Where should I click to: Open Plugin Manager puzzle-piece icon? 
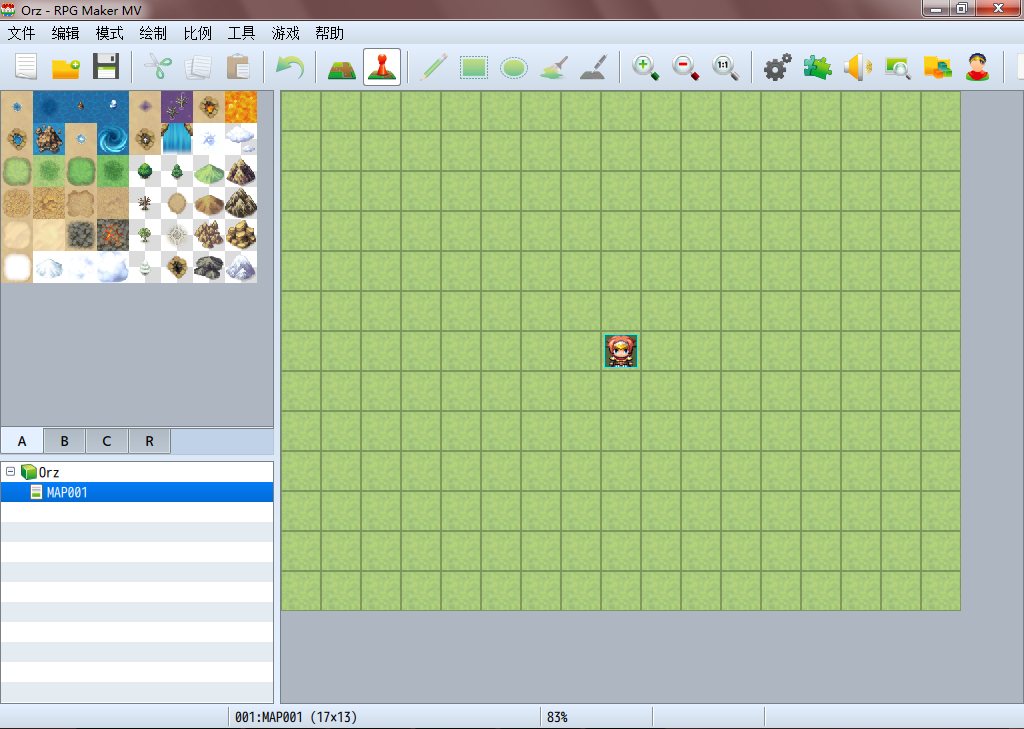[818, 67]
